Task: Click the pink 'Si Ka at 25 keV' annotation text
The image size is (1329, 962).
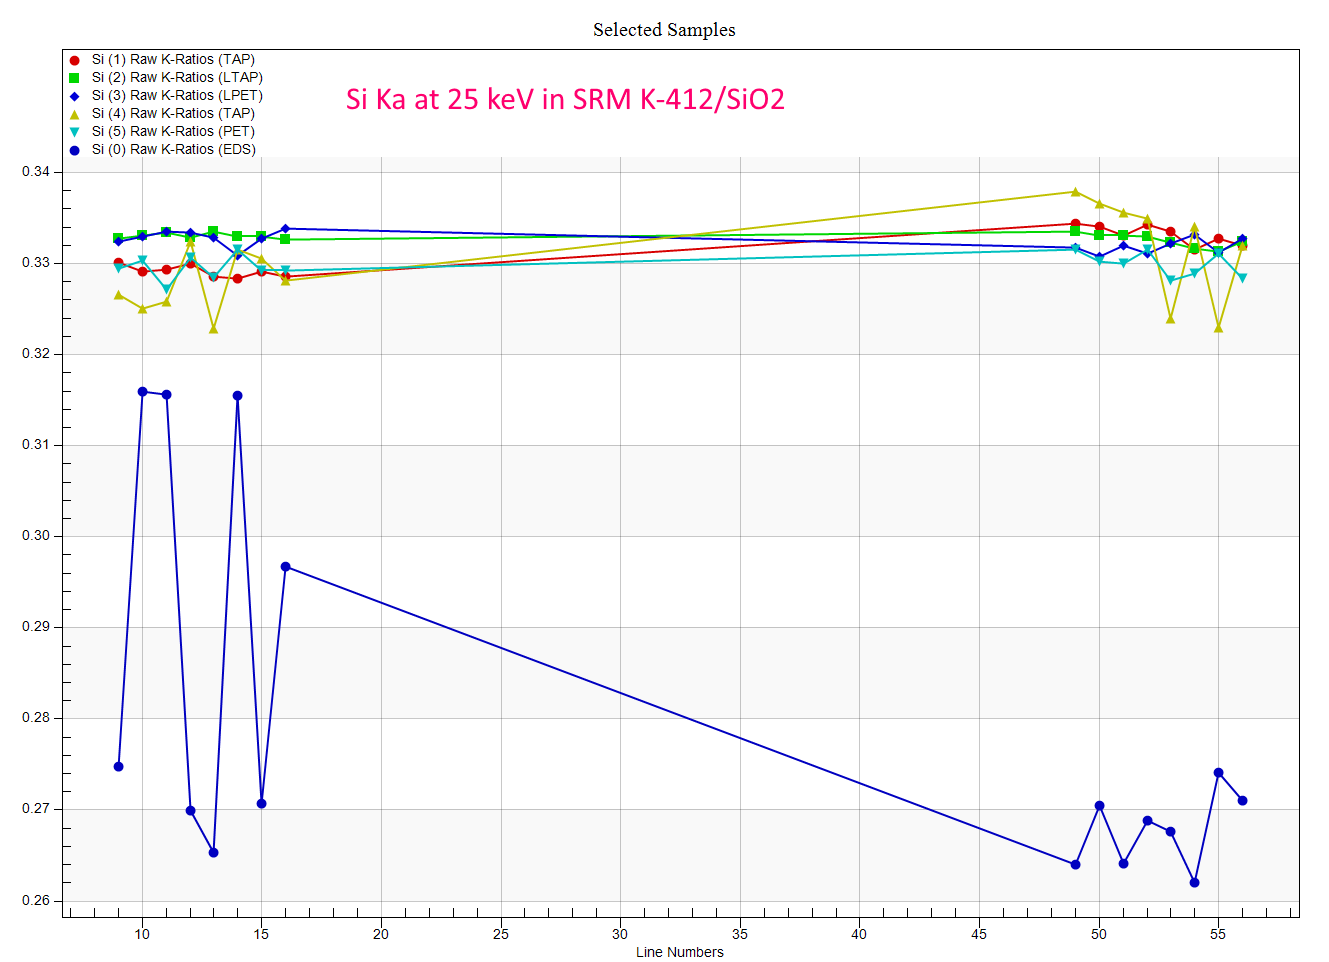Action: (x=565, y=99)
